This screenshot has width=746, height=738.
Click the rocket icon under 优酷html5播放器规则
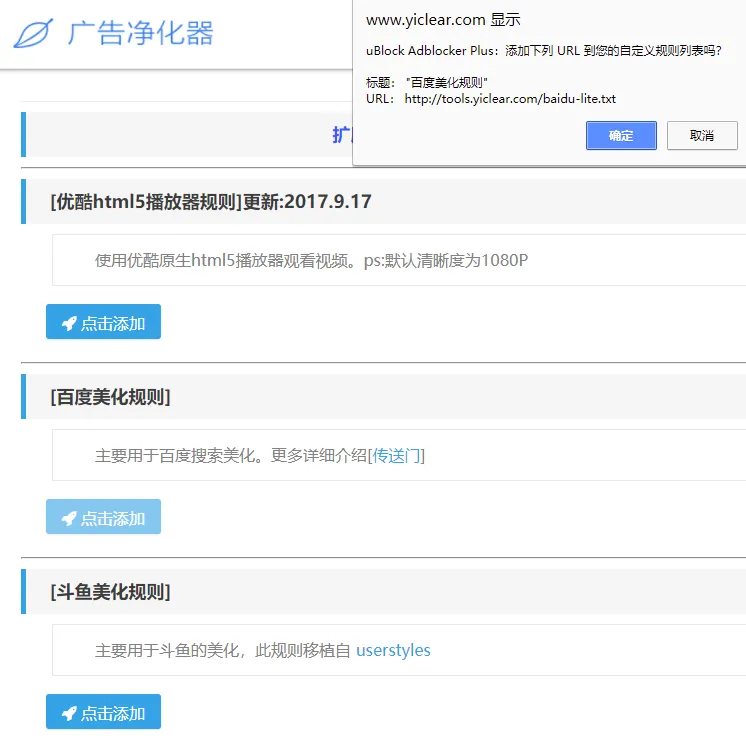click(x=69, y=324)
